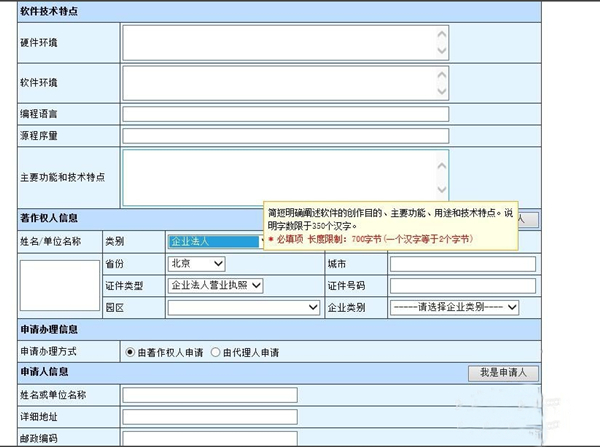
Task: Click scroll-down arrow in 软件环境 text box
Action: 442,93
